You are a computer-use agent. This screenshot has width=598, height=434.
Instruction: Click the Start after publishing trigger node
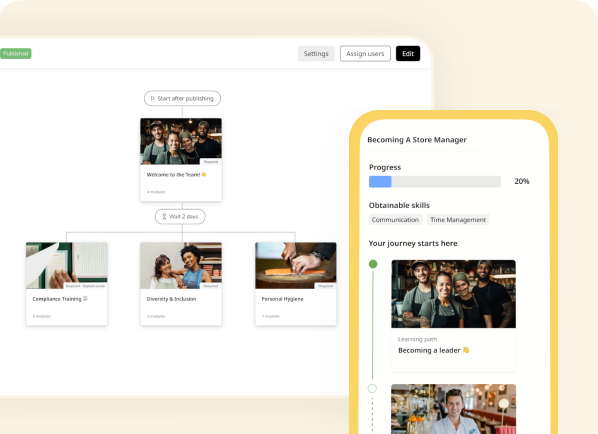point(182,98)
